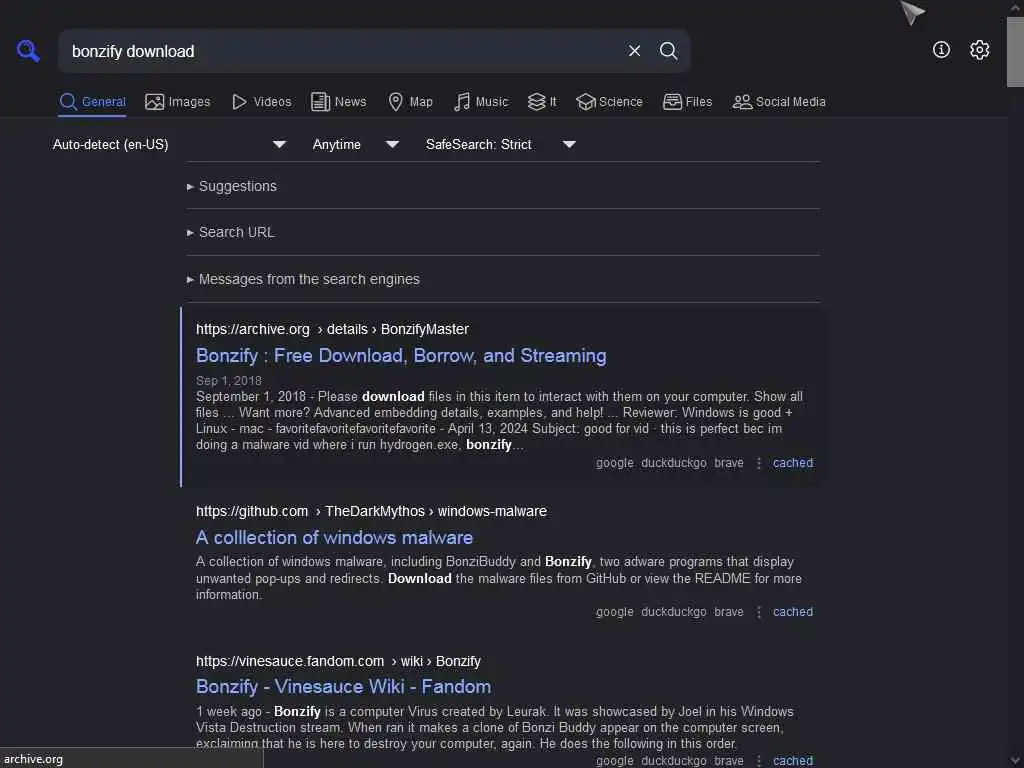This screenshot has width=1024, height=768.
Task: Switch to the It tab
Action: 542,102
